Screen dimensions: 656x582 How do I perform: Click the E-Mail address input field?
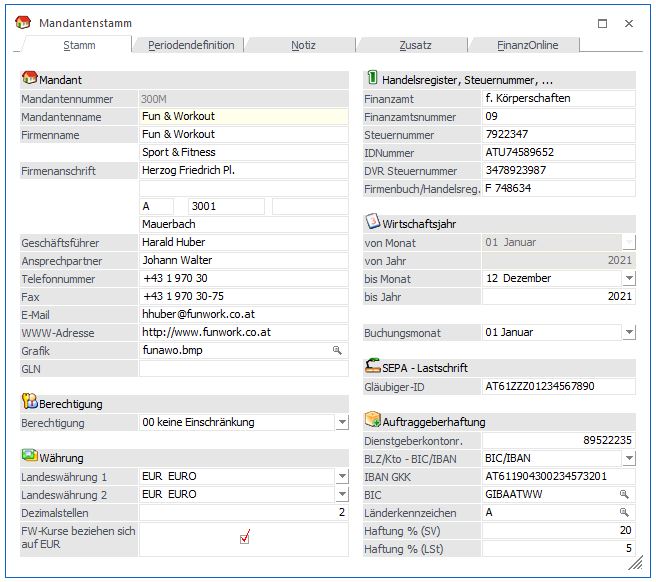pyautogui.click(x=243, y=314)
